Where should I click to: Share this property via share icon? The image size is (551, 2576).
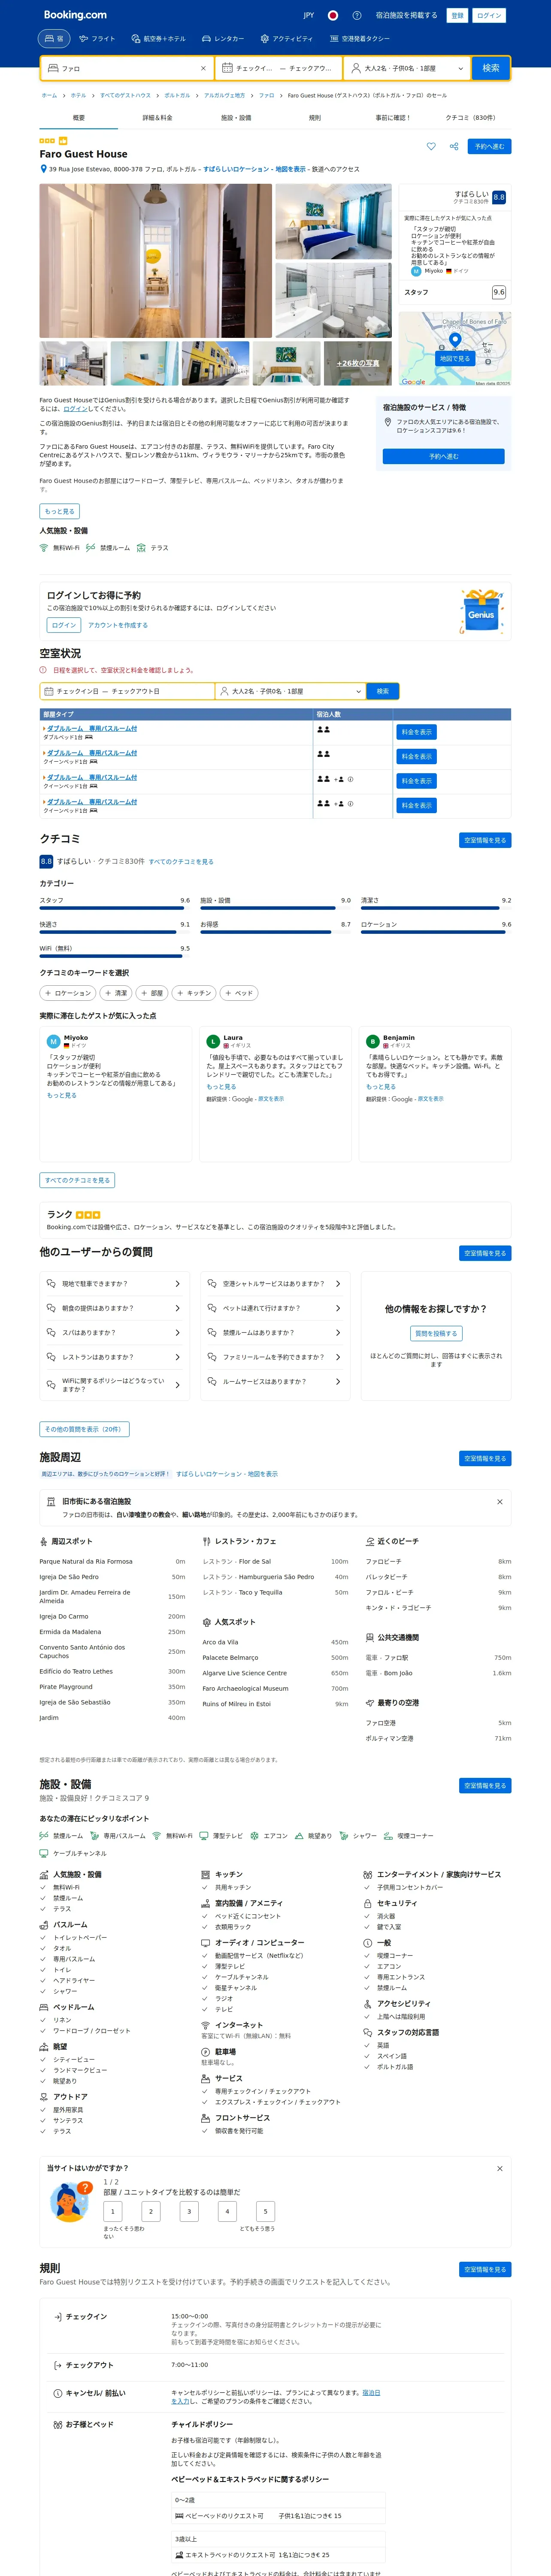point(454,146)
